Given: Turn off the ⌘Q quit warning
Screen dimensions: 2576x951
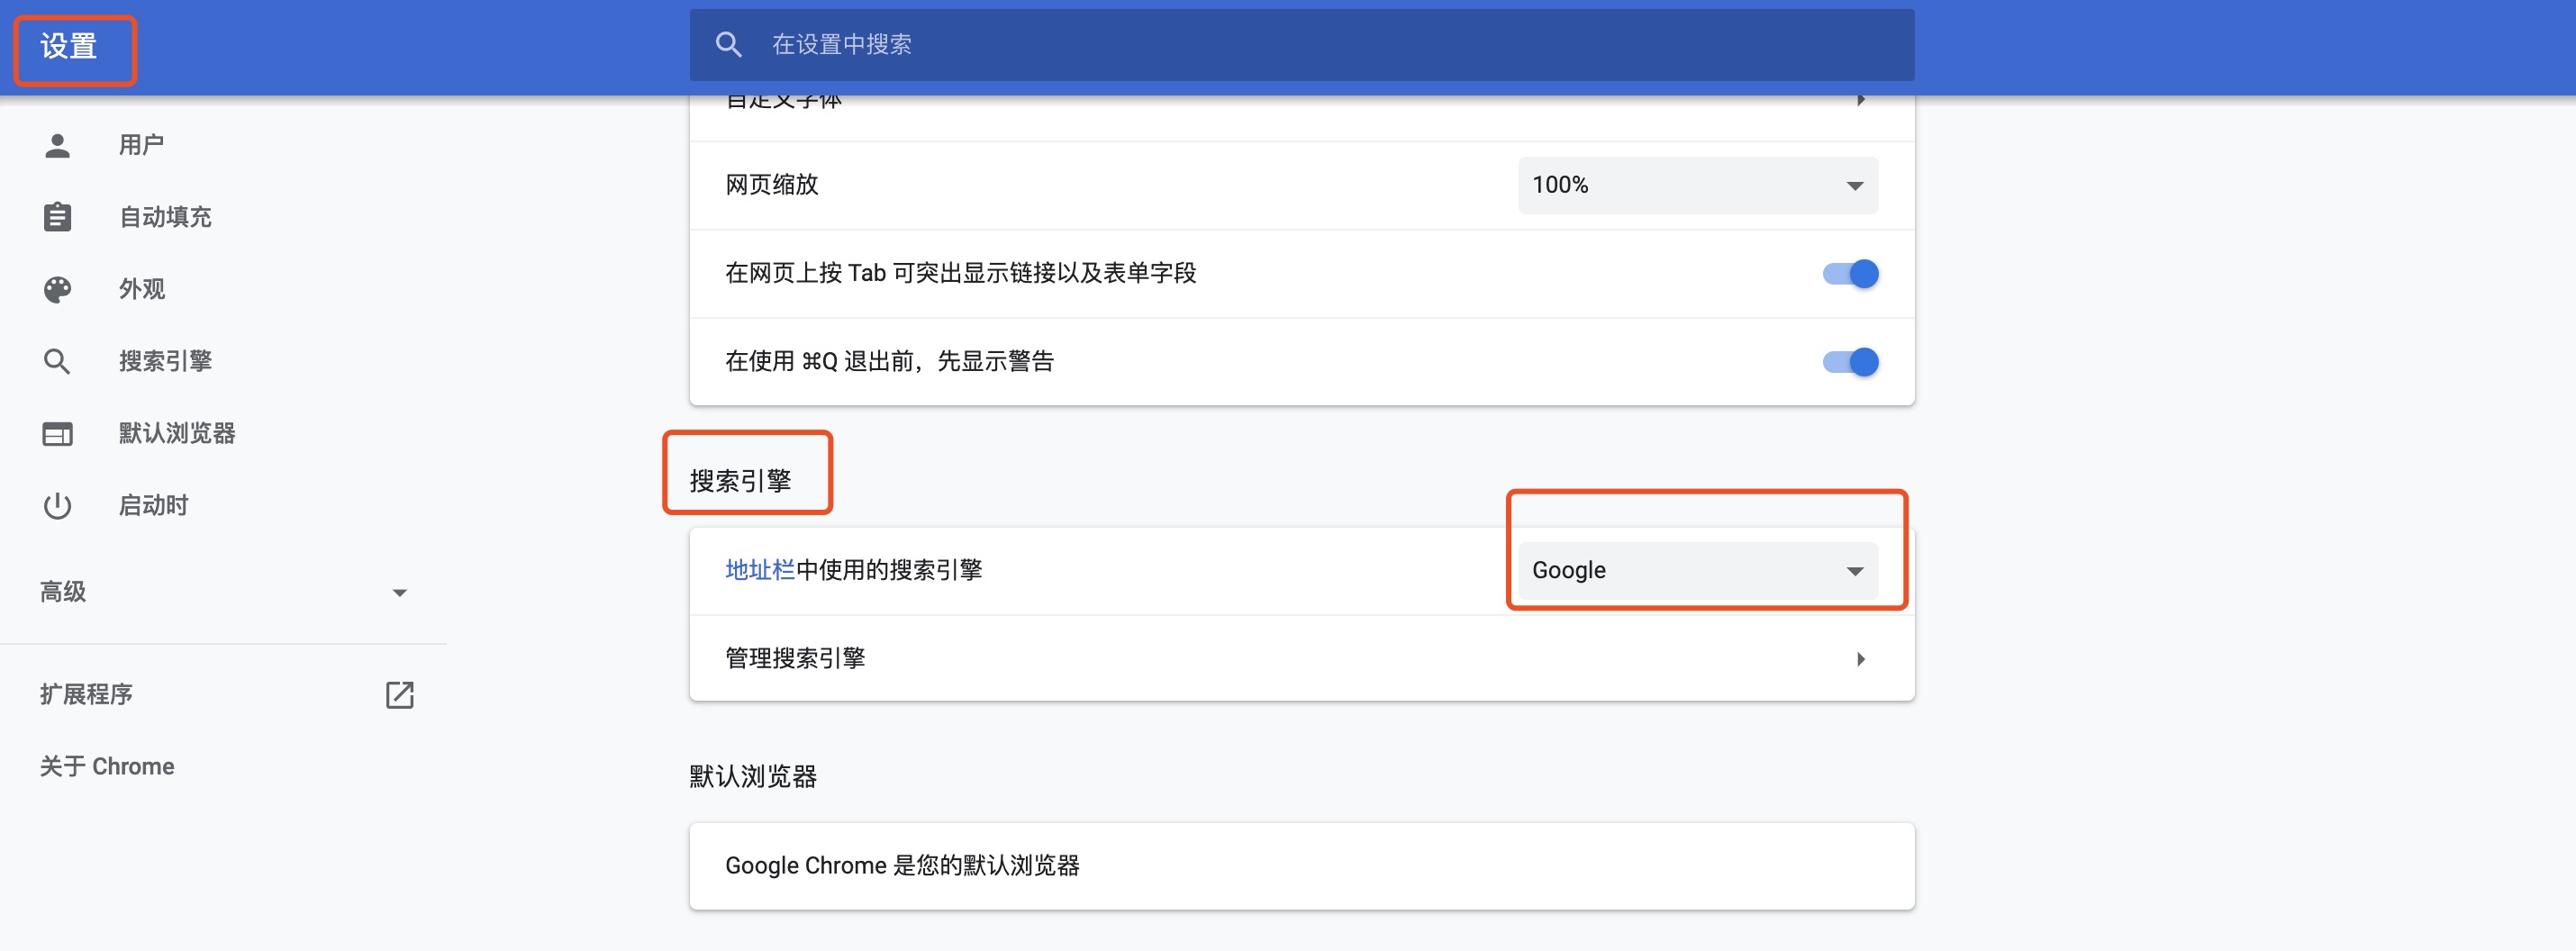Looking at the screenshot, I should [1849, 361].
